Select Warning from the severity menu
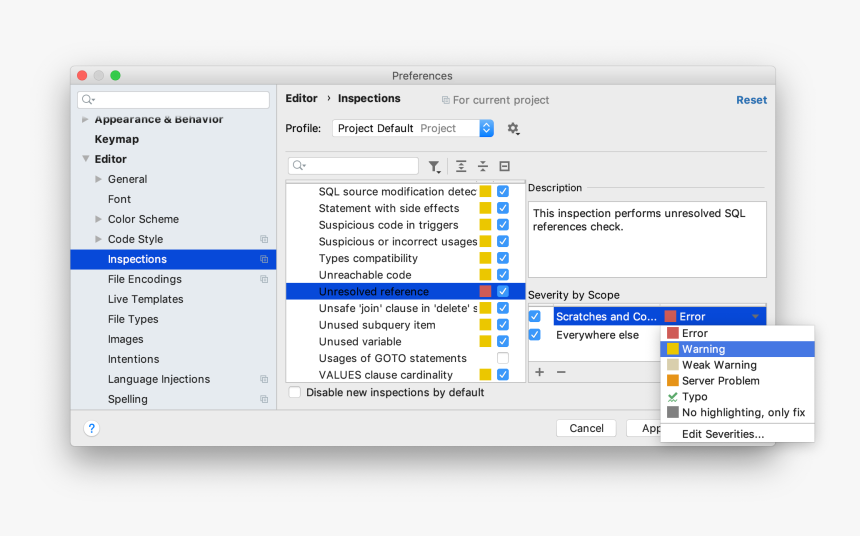Screen dimensions: 860x536 click(703, 349)
